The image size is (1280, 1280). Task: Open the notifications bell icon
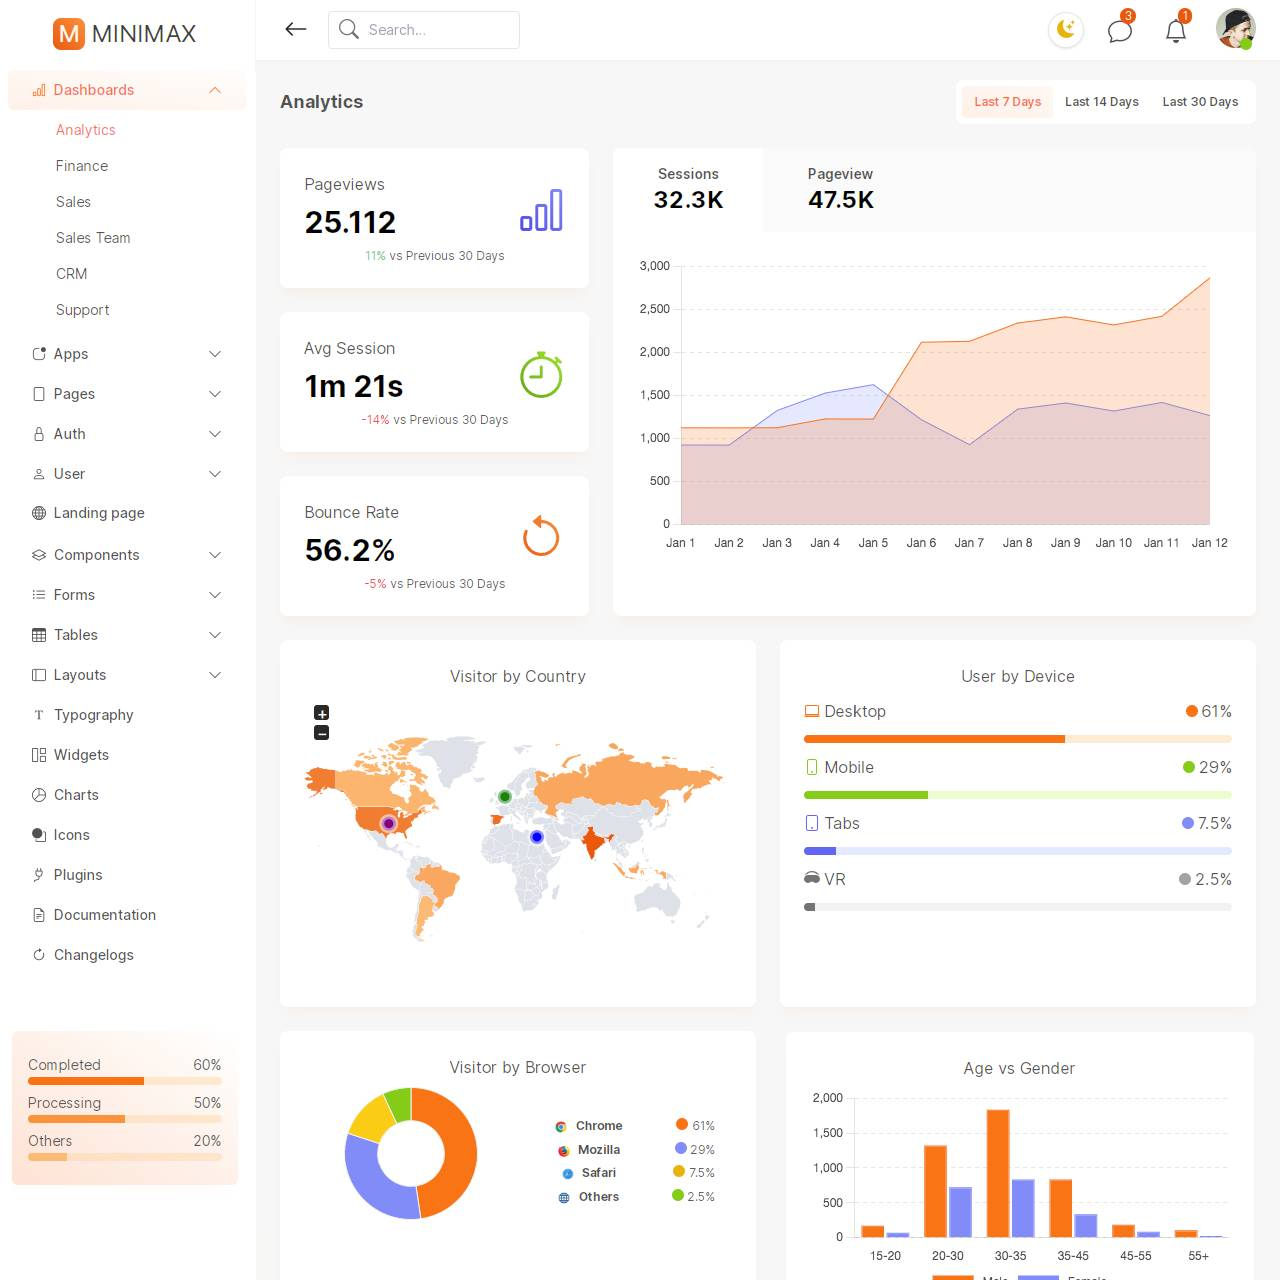pos(1176,30)
